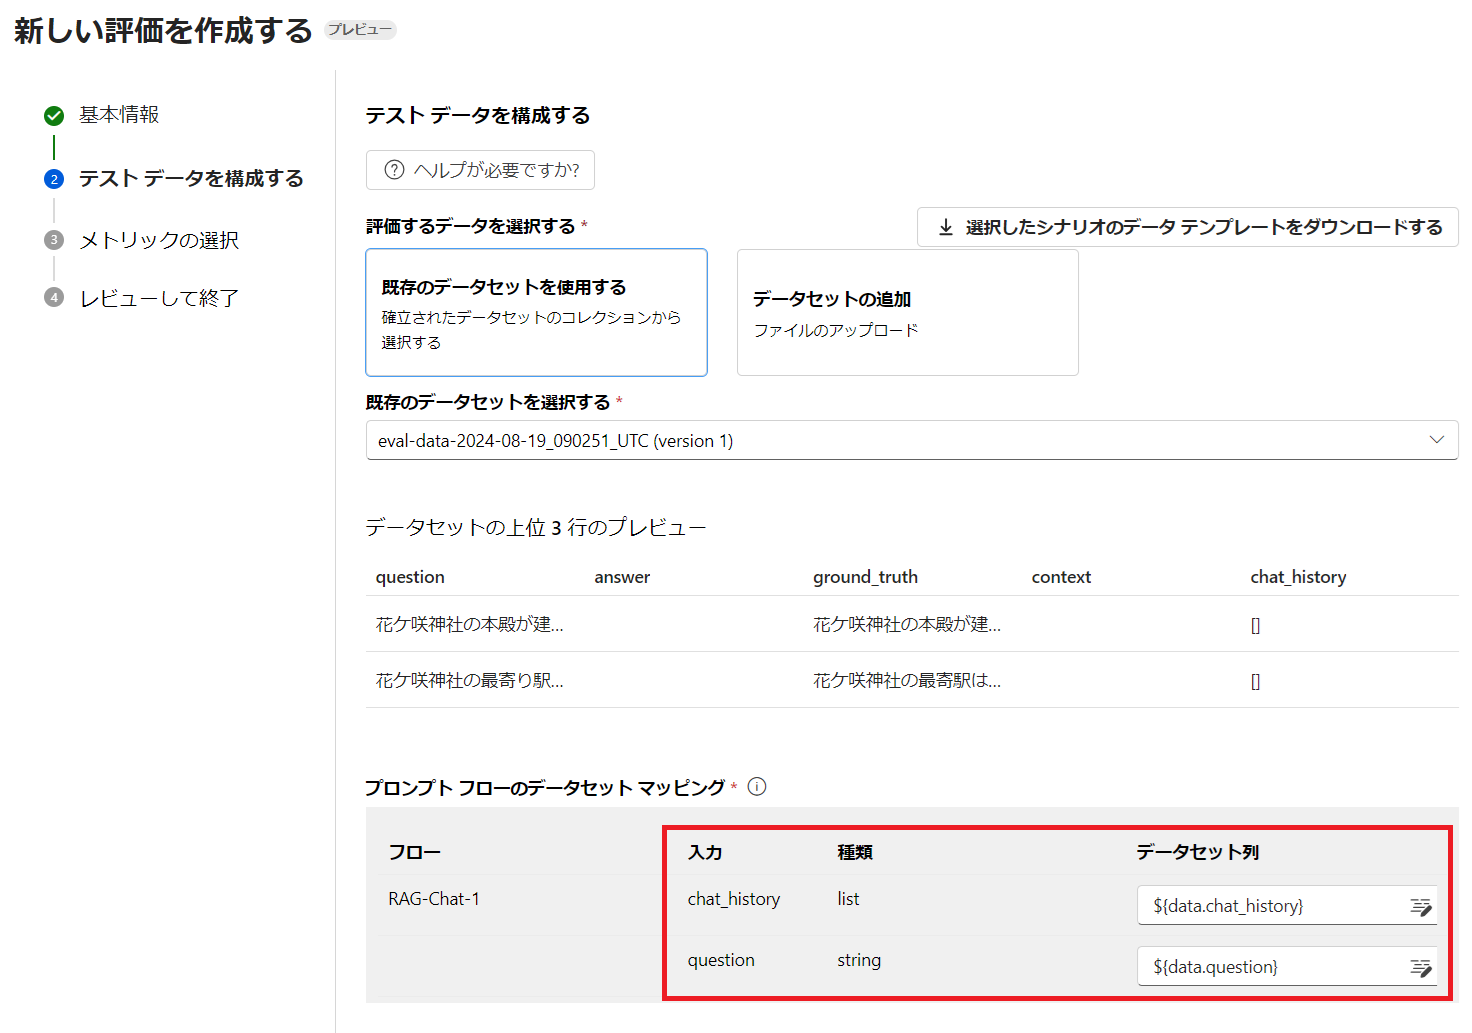
Task: Click プレビュー badge beside title
Action: tap(360, 30)
